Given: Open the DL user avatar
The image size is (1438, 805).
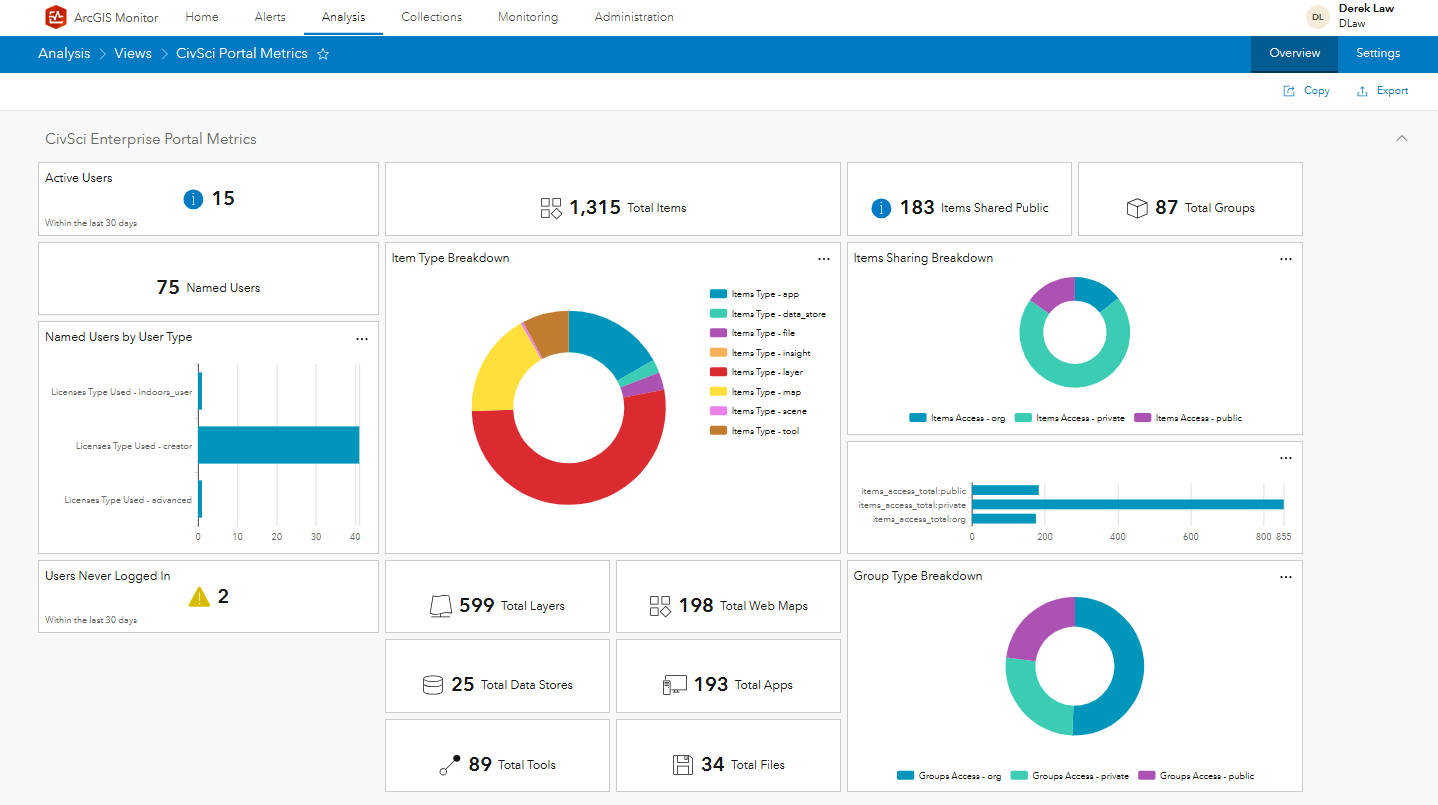Looking at the screenshot, I should click(x=1318, y=17).
